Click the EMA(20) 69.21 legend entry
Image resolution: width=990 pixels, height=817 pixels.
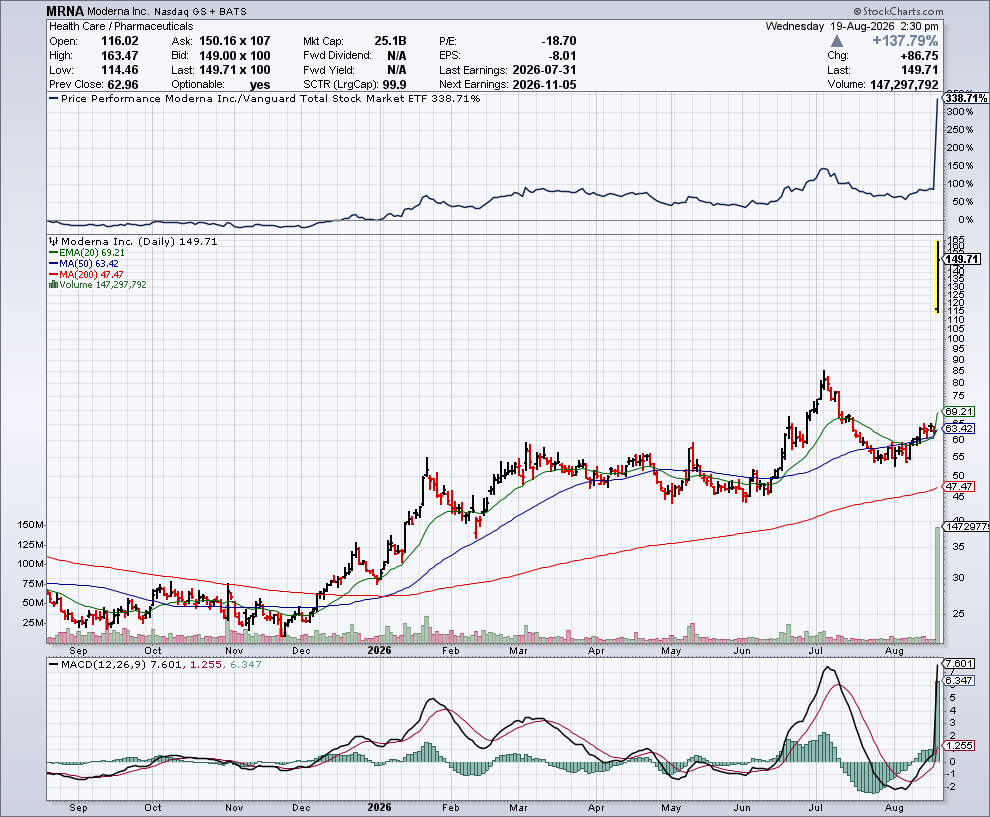(x=87, y=253)
